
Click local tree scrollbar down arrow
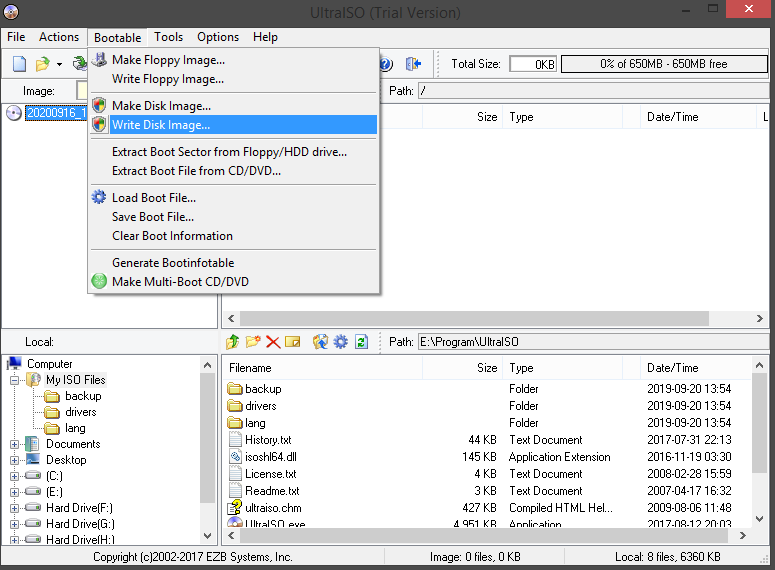208,536
